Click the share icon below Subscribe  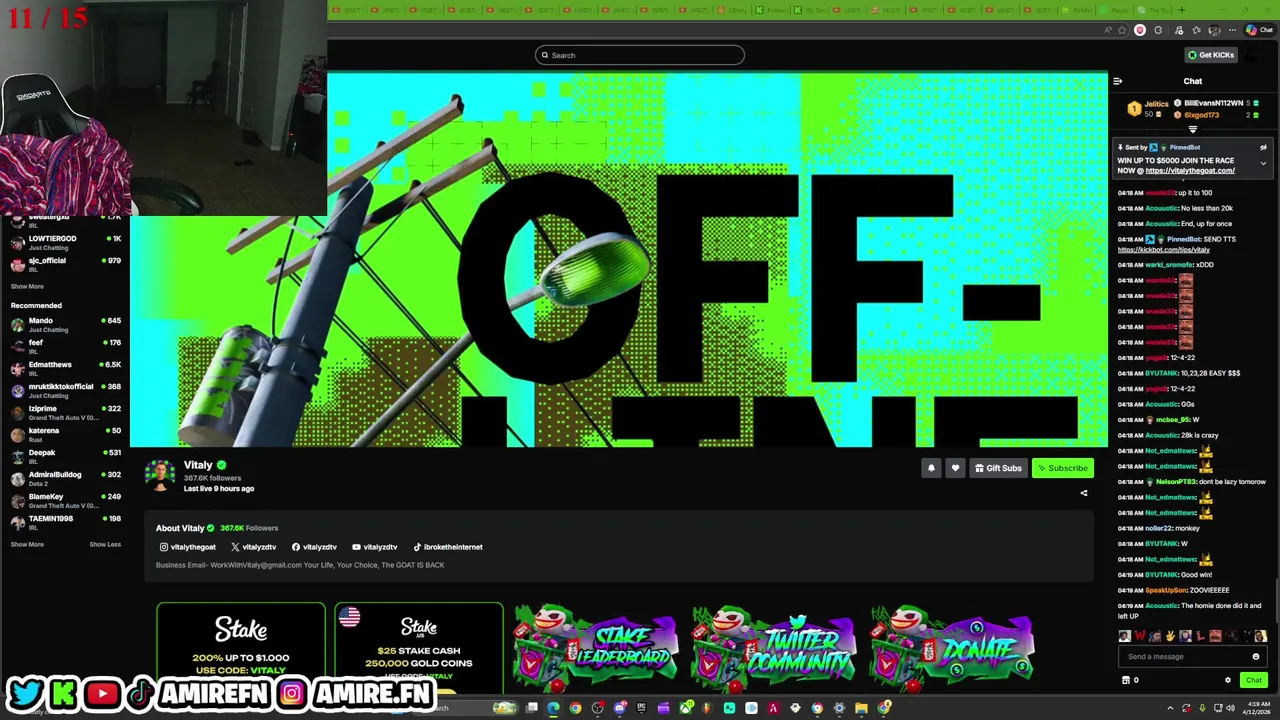tap(1084, 493)
